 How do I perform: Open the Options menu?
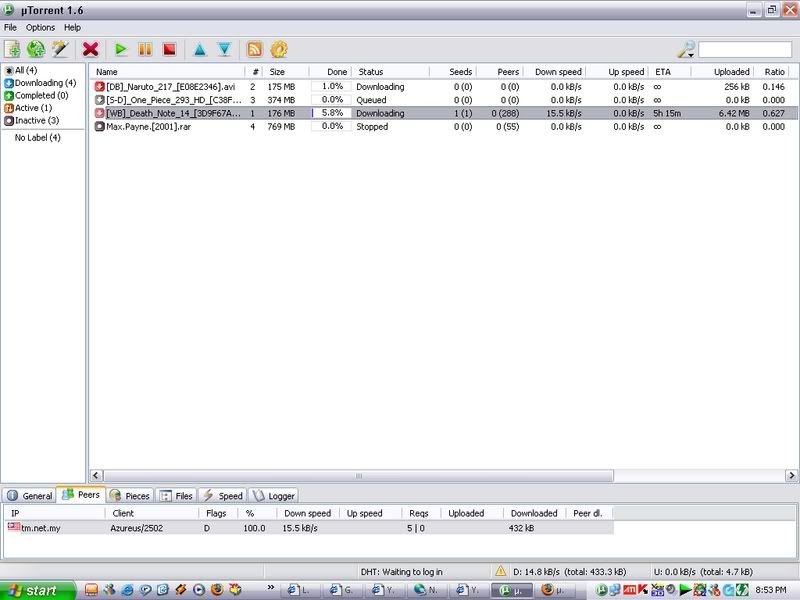coord(41,27)
